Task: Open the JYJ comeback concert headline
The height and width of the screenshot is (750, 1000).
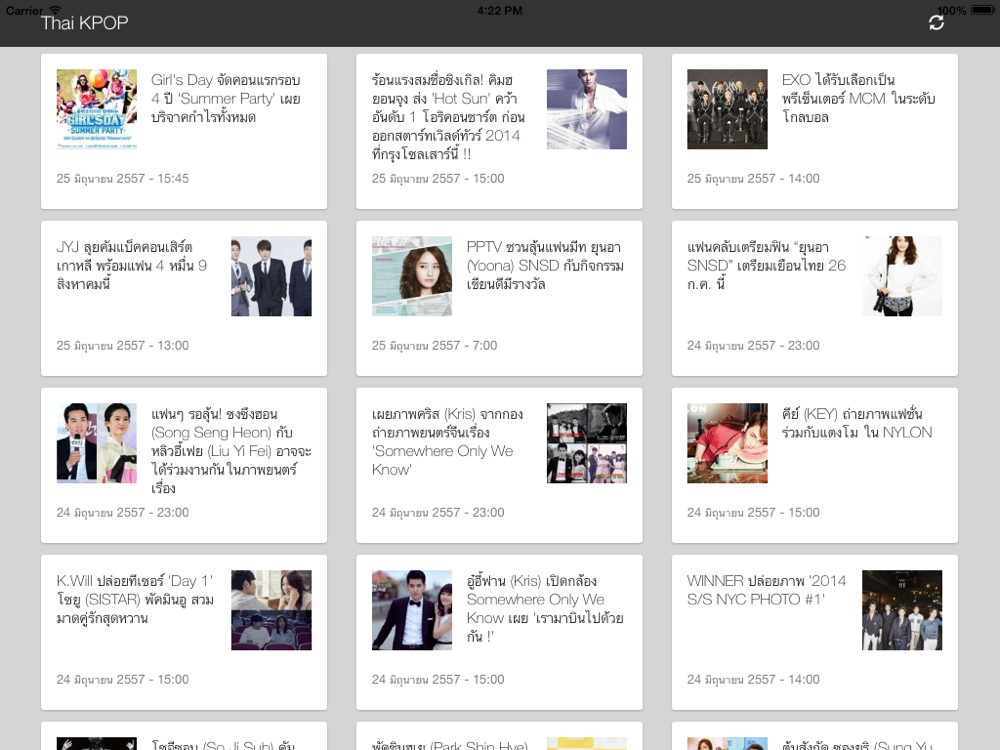Action: point(132,265)
